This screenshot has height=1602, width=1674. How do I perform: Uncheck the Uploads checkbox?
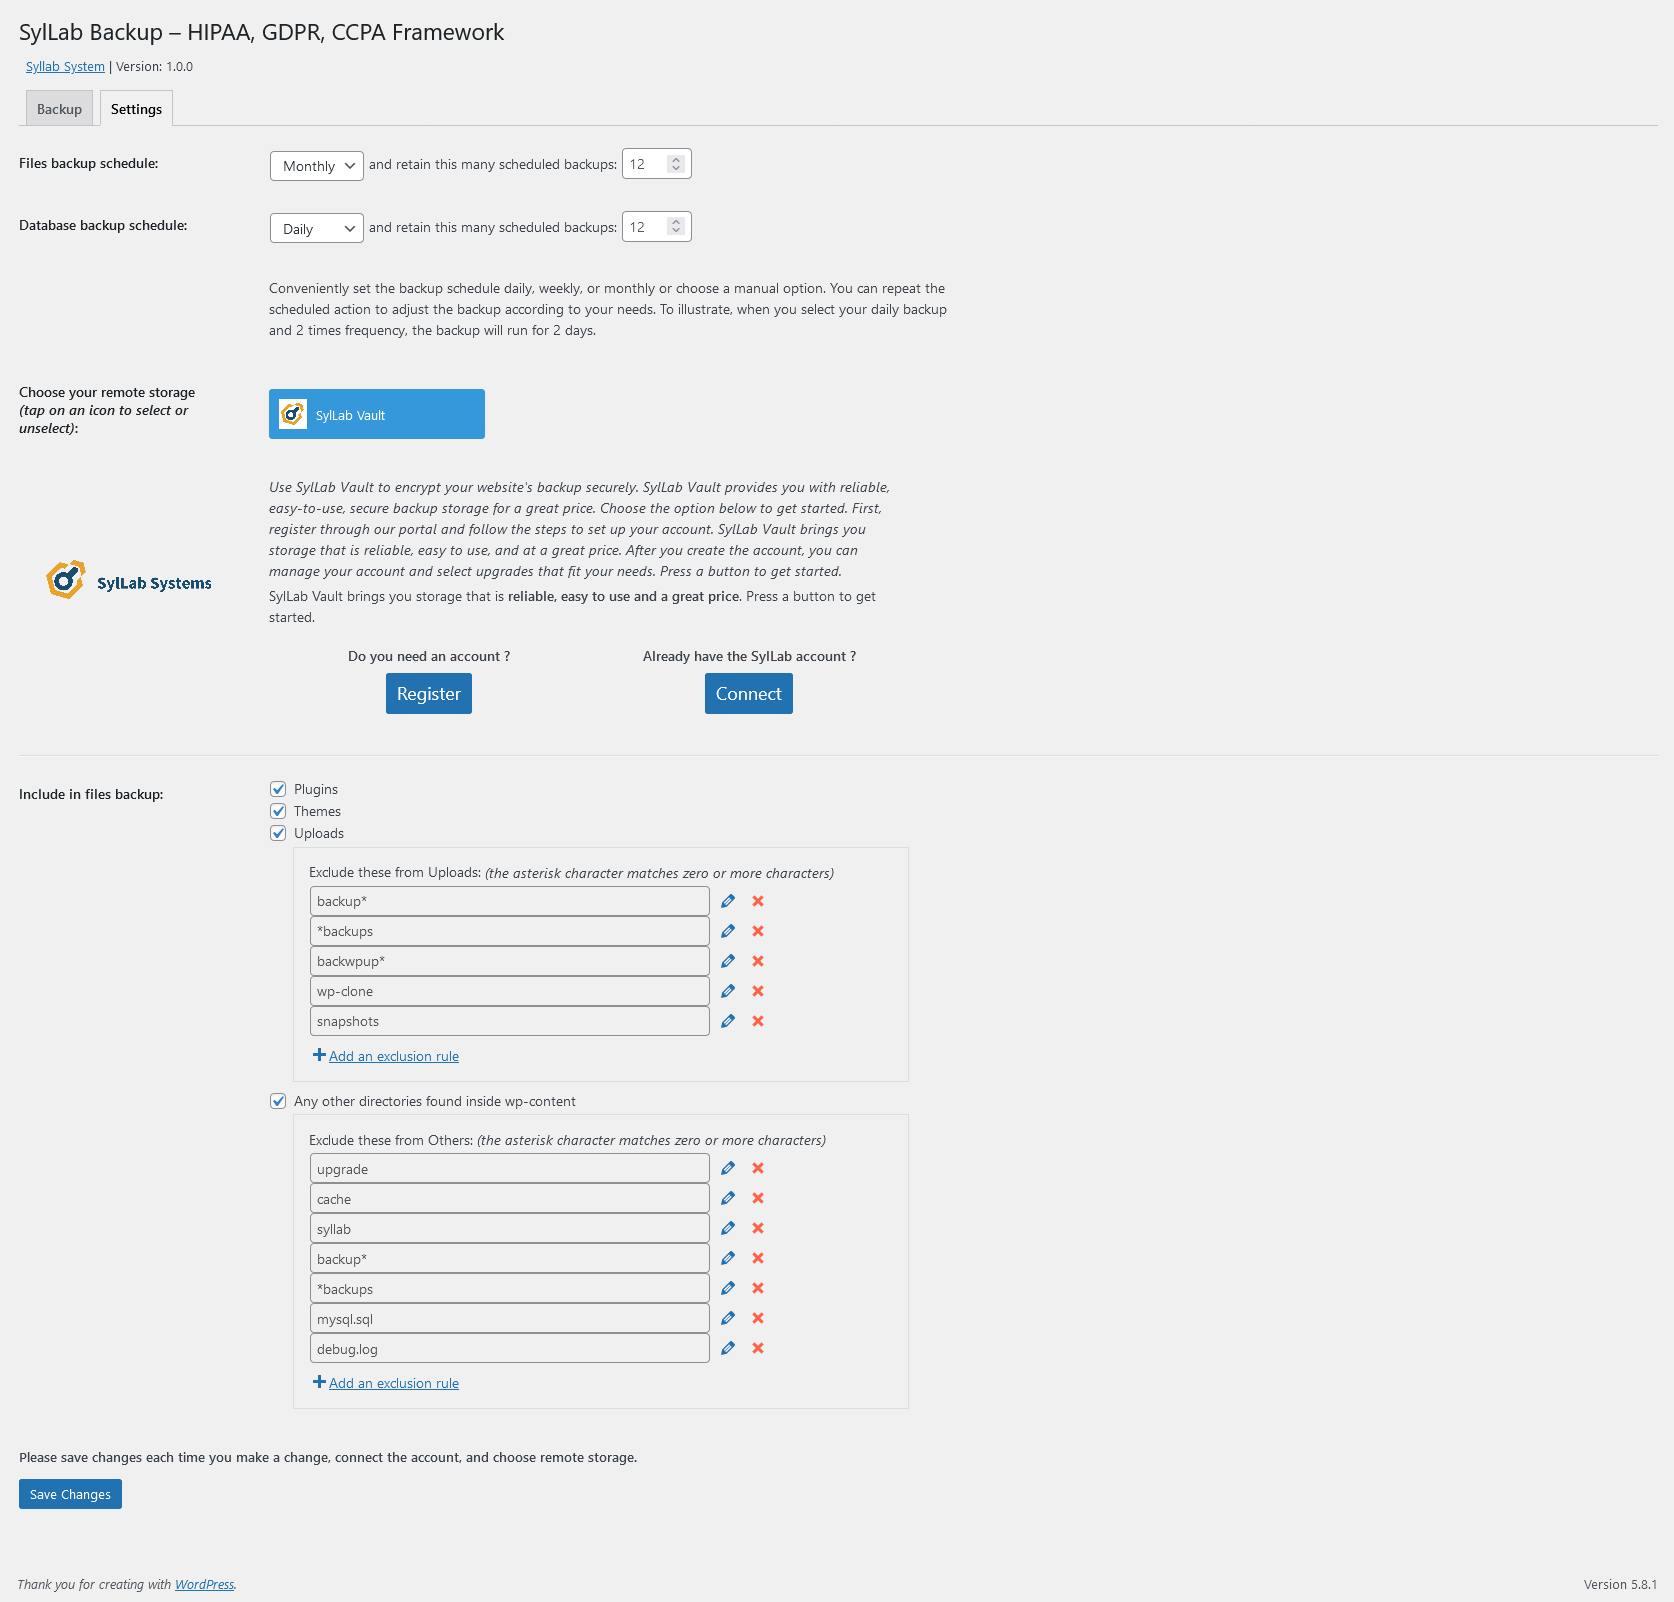point(278,833)
